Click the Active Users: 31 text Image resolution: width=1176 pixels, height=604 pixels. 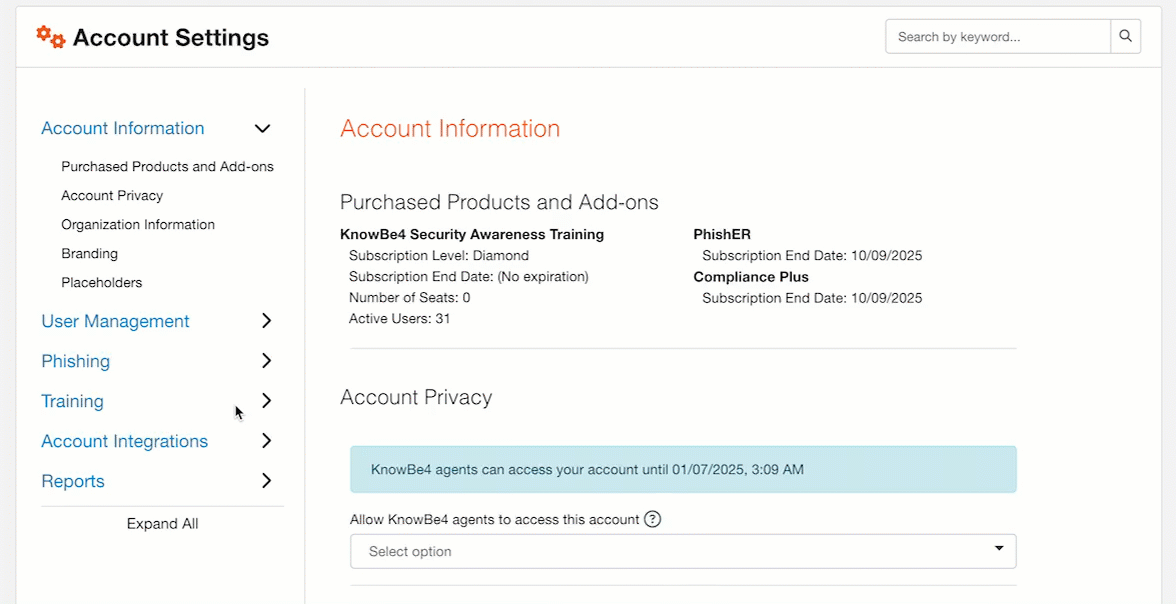[x=399, y=319]
